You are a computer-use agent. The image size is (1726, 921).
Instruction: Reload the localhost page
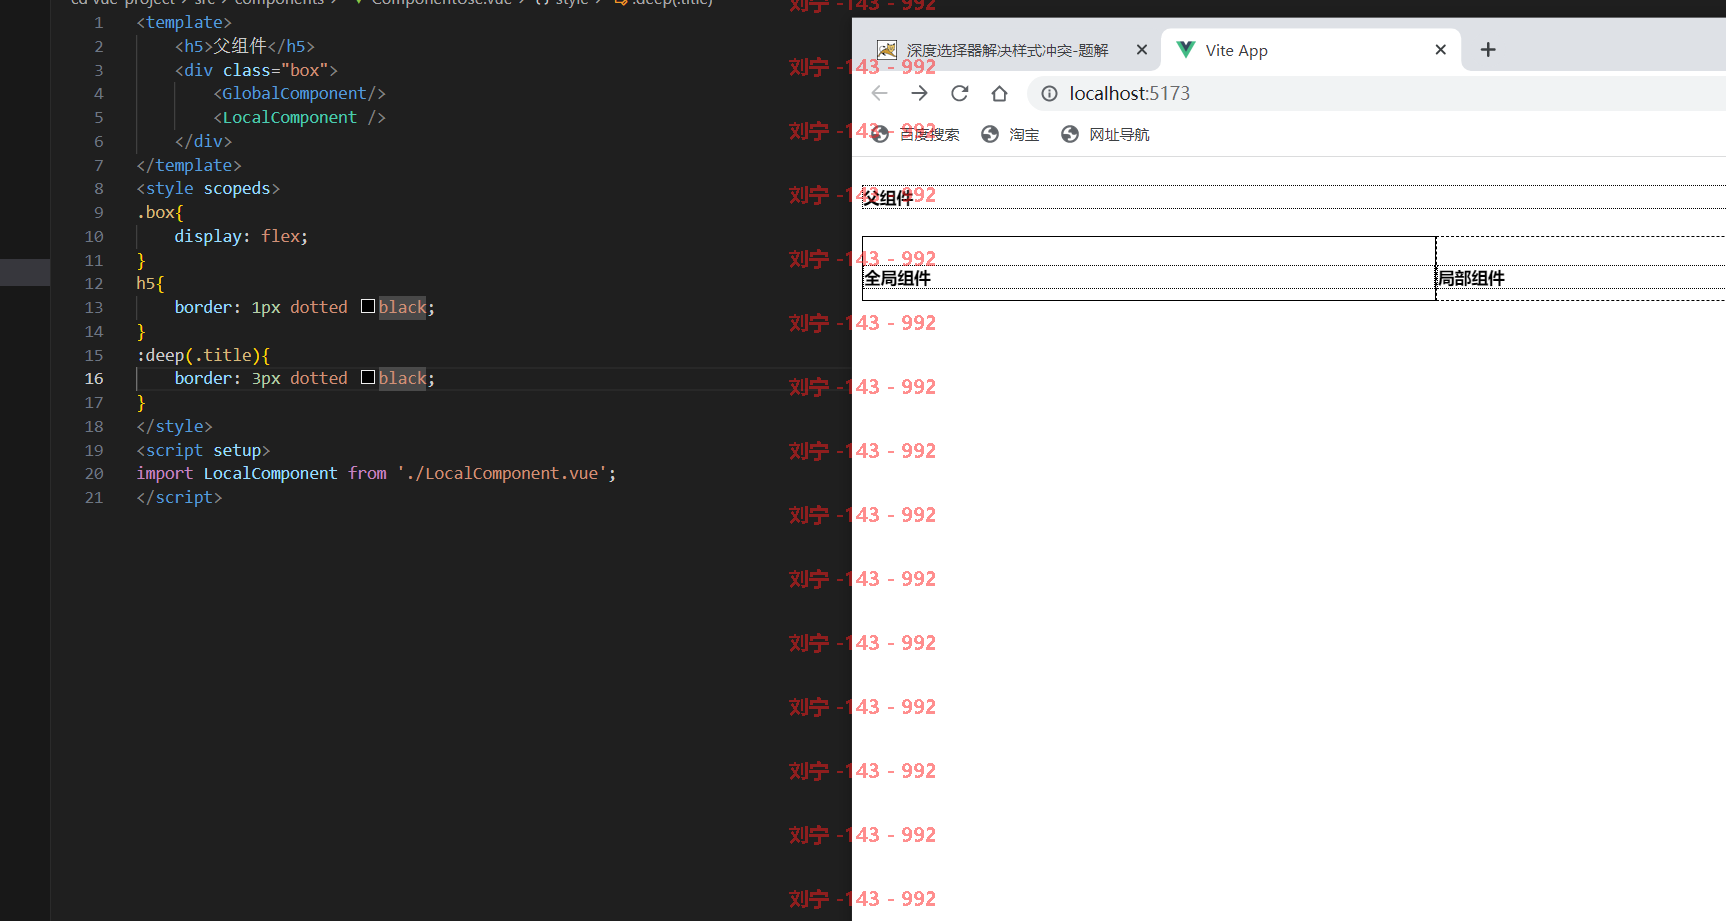point(959,93)
